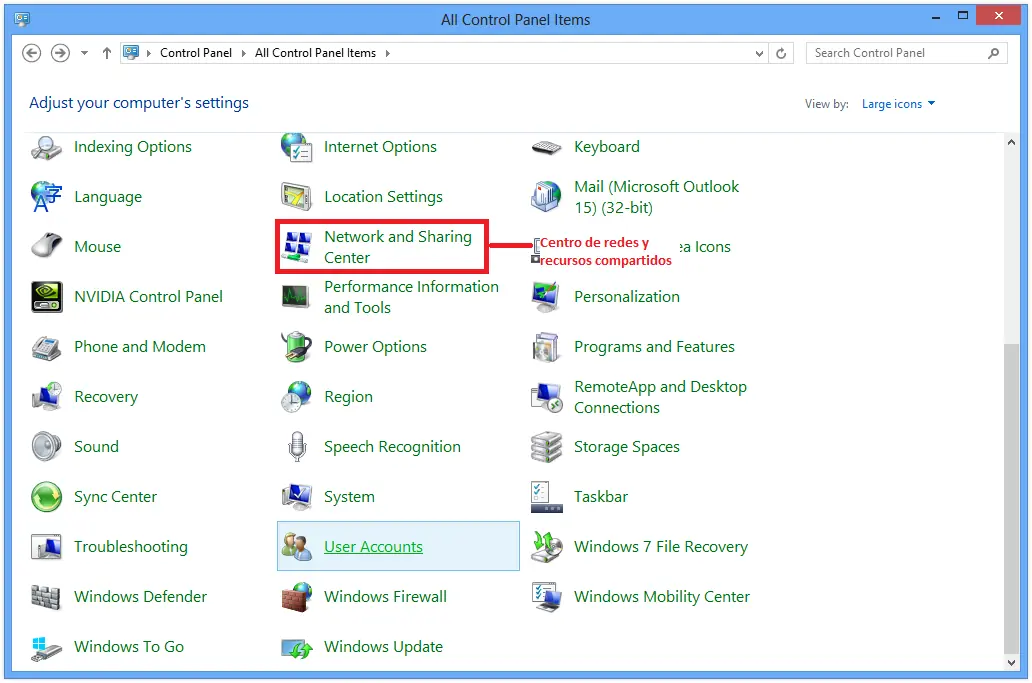Click the scrollbar down arrow
The image size is (1032, 683).
click(1012, 663)
